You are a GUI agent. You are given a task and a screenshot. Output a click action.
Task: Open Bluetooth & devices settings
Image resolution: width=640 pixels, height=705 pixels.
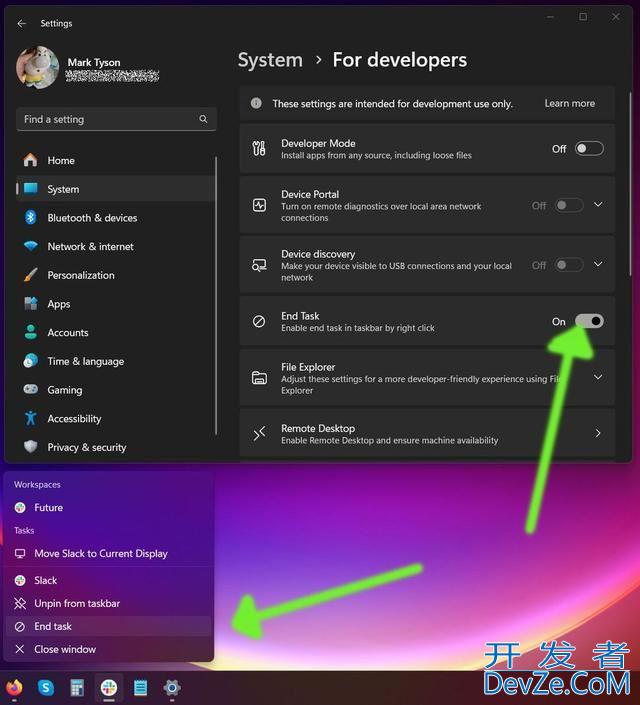pyautogui.click(x=116, y=218)
